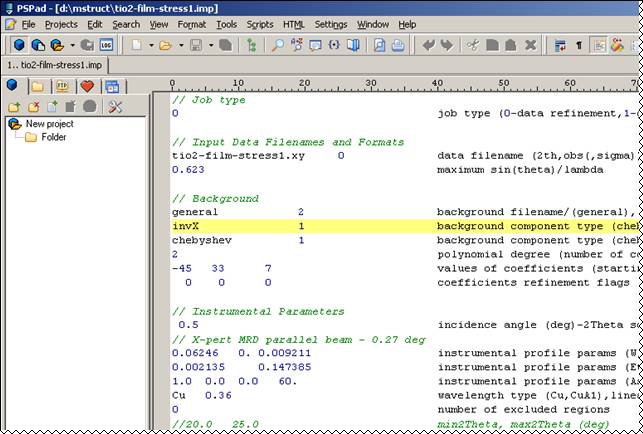The image size is (643, 434).
Task: Click tio2-film-stress1.xy filename in editor
Action: pyautogui.click(x=238, y=156)
